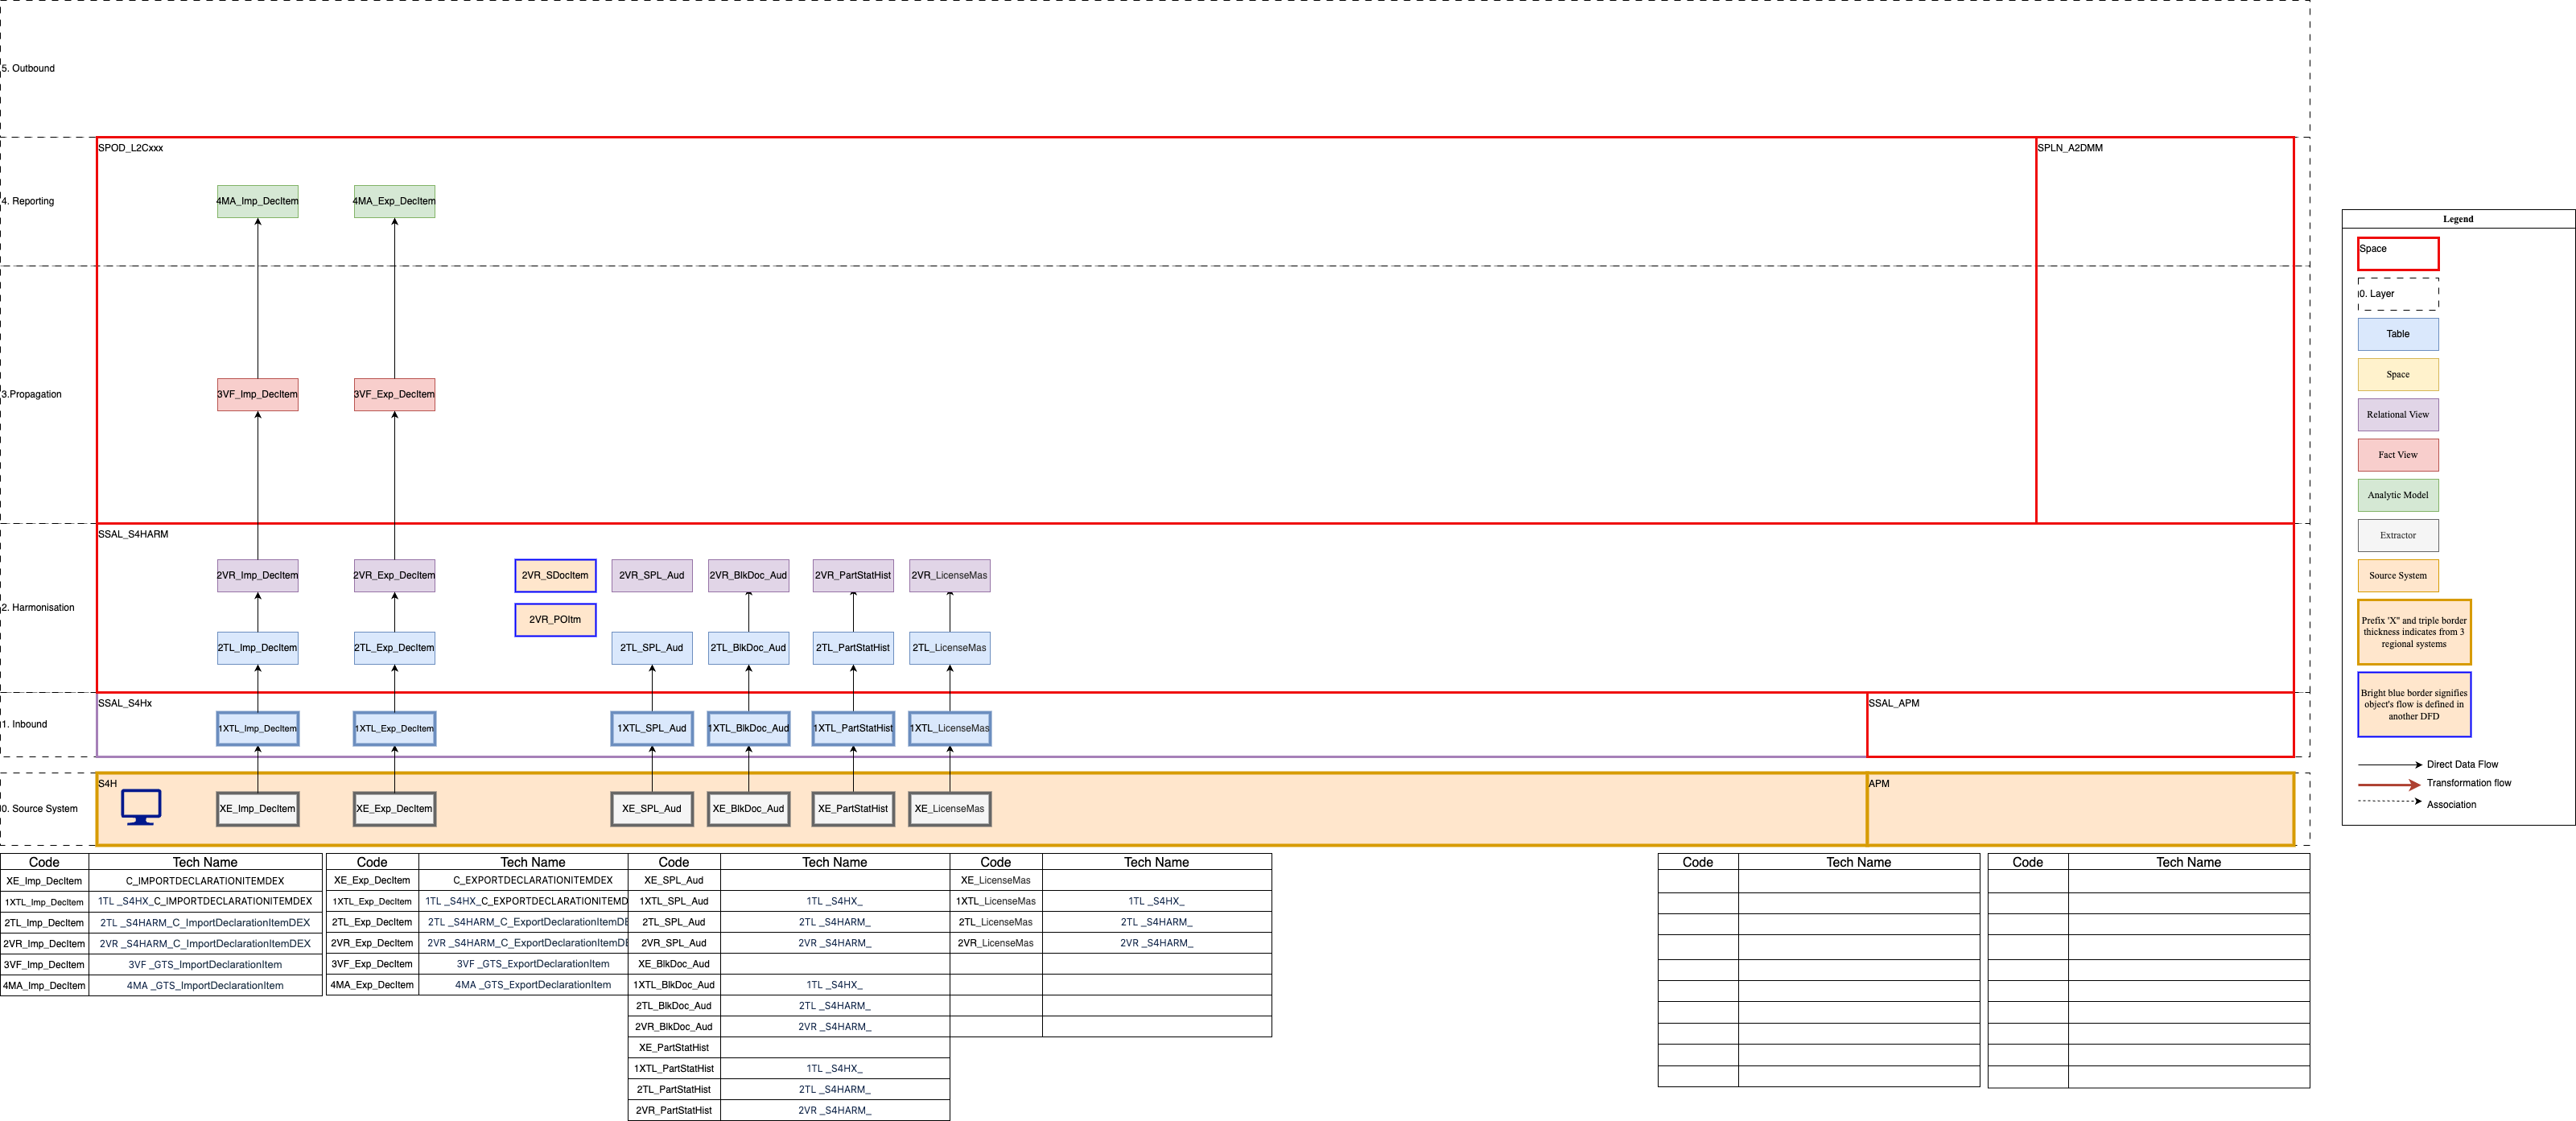
Task: Click the 3VF_Imp_DecItem fact view node
Action: [x=257, y=394]
